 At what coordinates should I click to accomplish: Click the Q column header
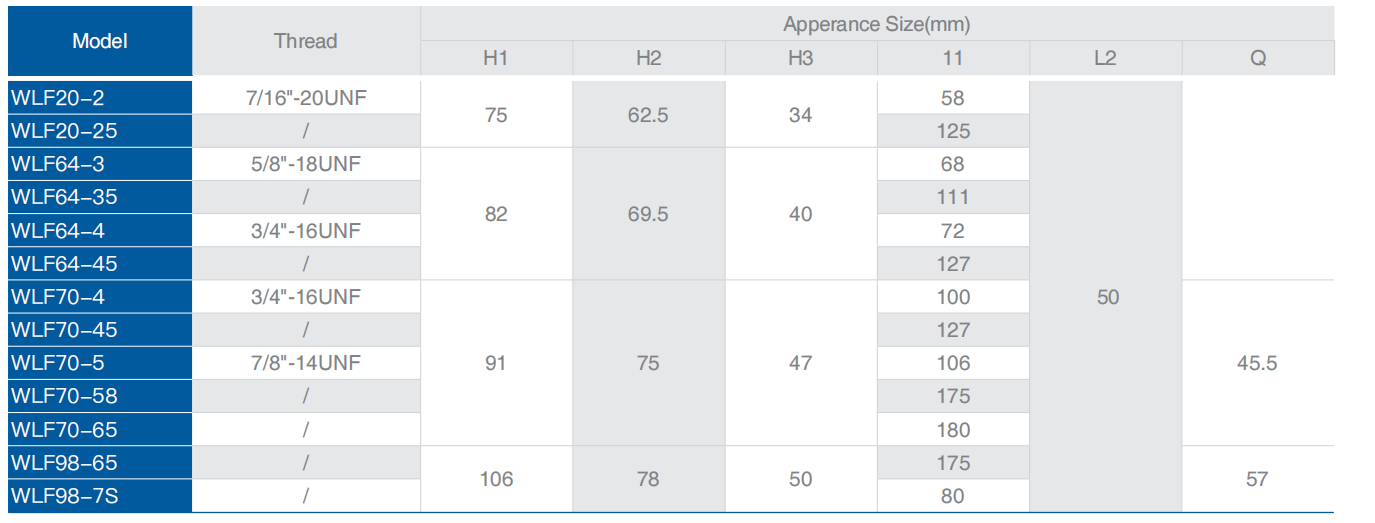[1258, 58]
